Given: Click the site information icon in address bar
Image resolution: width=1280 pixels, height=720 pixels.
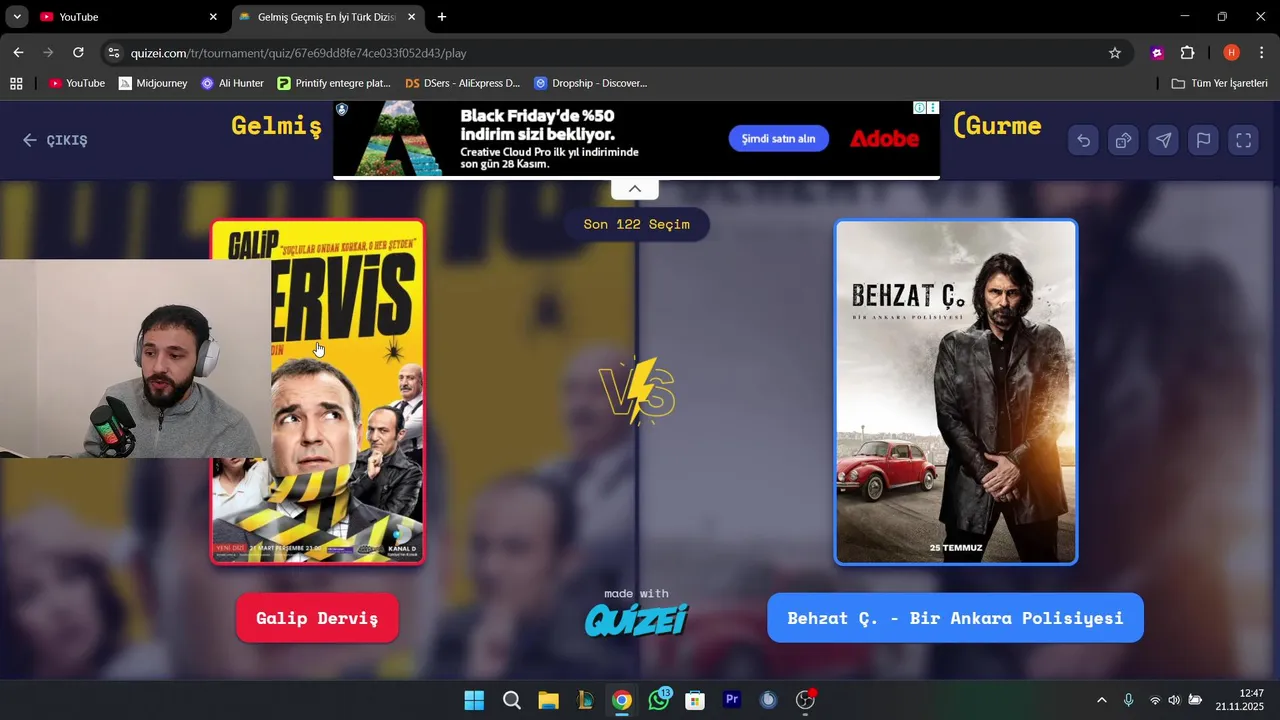Looking at the screenshot, I should [x=113, y=53].
